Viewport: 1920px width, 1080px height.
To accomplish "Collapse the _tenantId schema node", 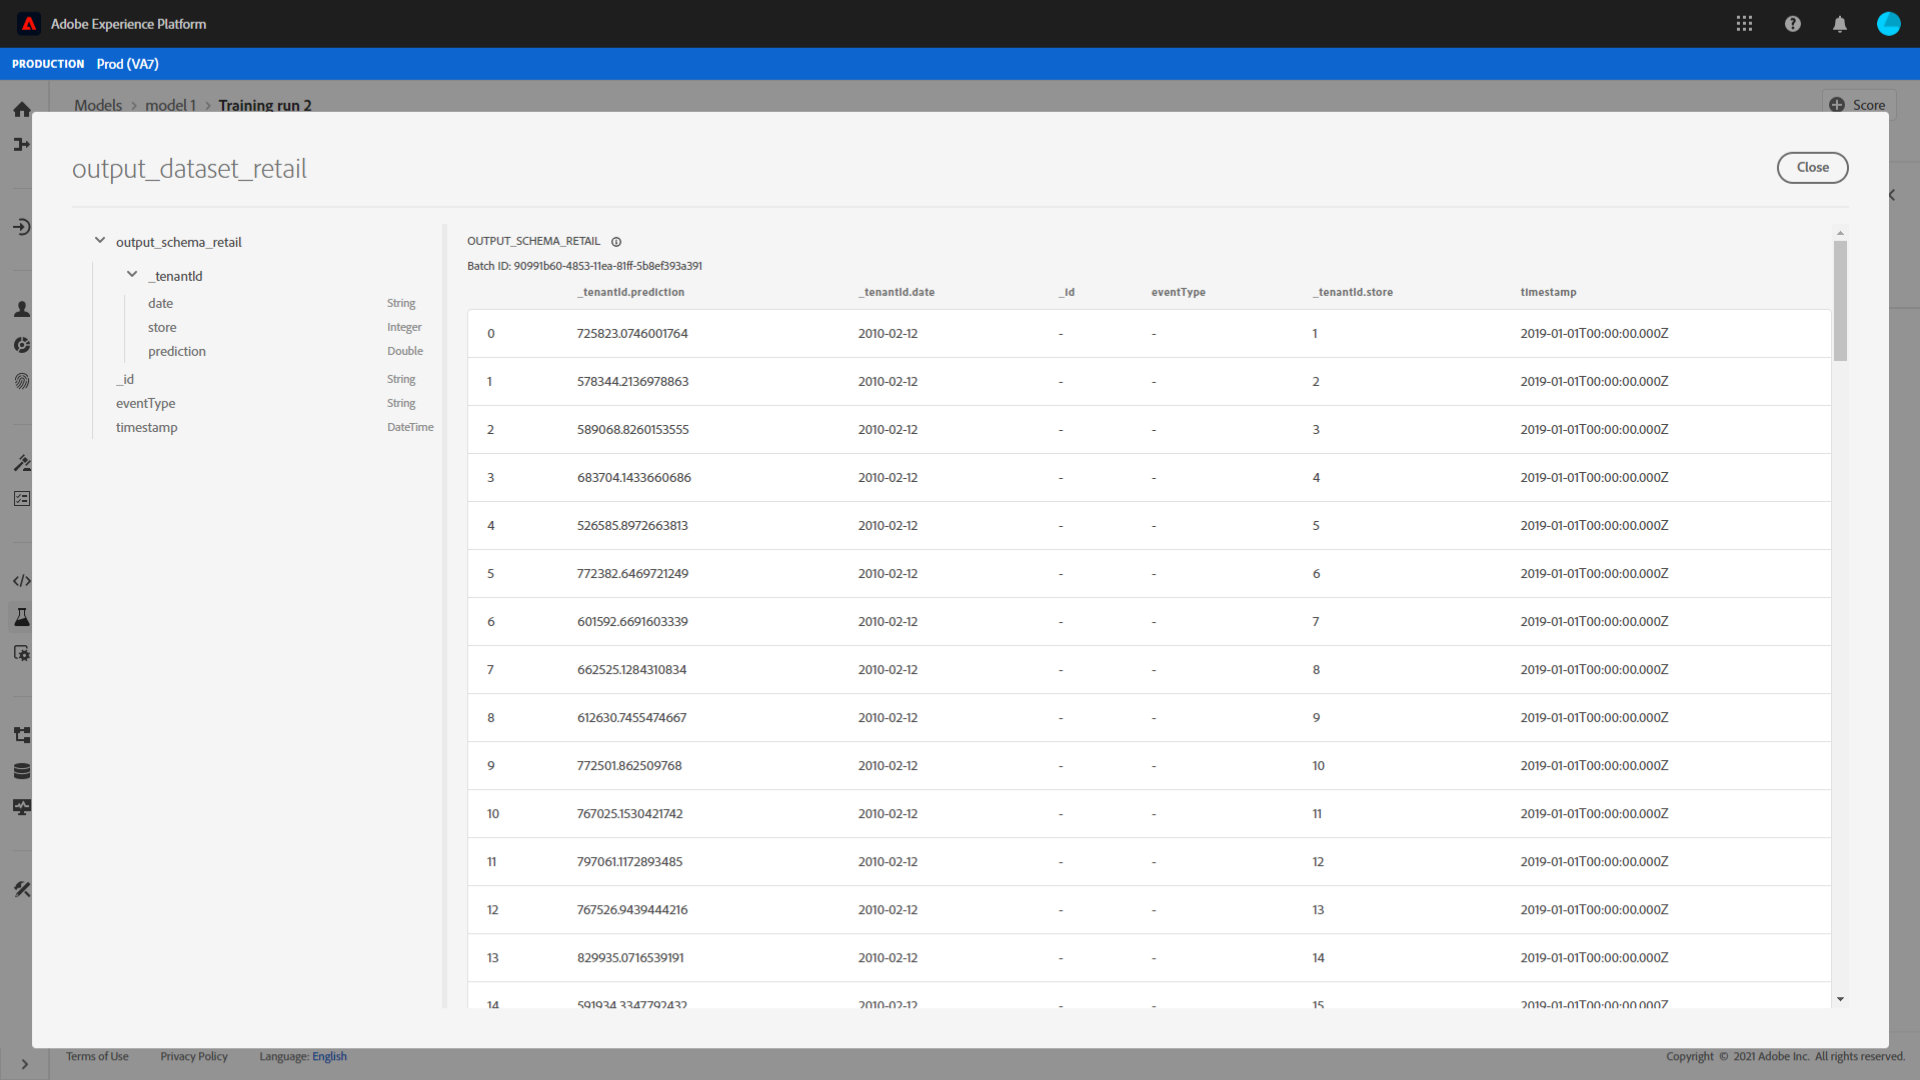I will pyautogui.click(x=132, y=275).
